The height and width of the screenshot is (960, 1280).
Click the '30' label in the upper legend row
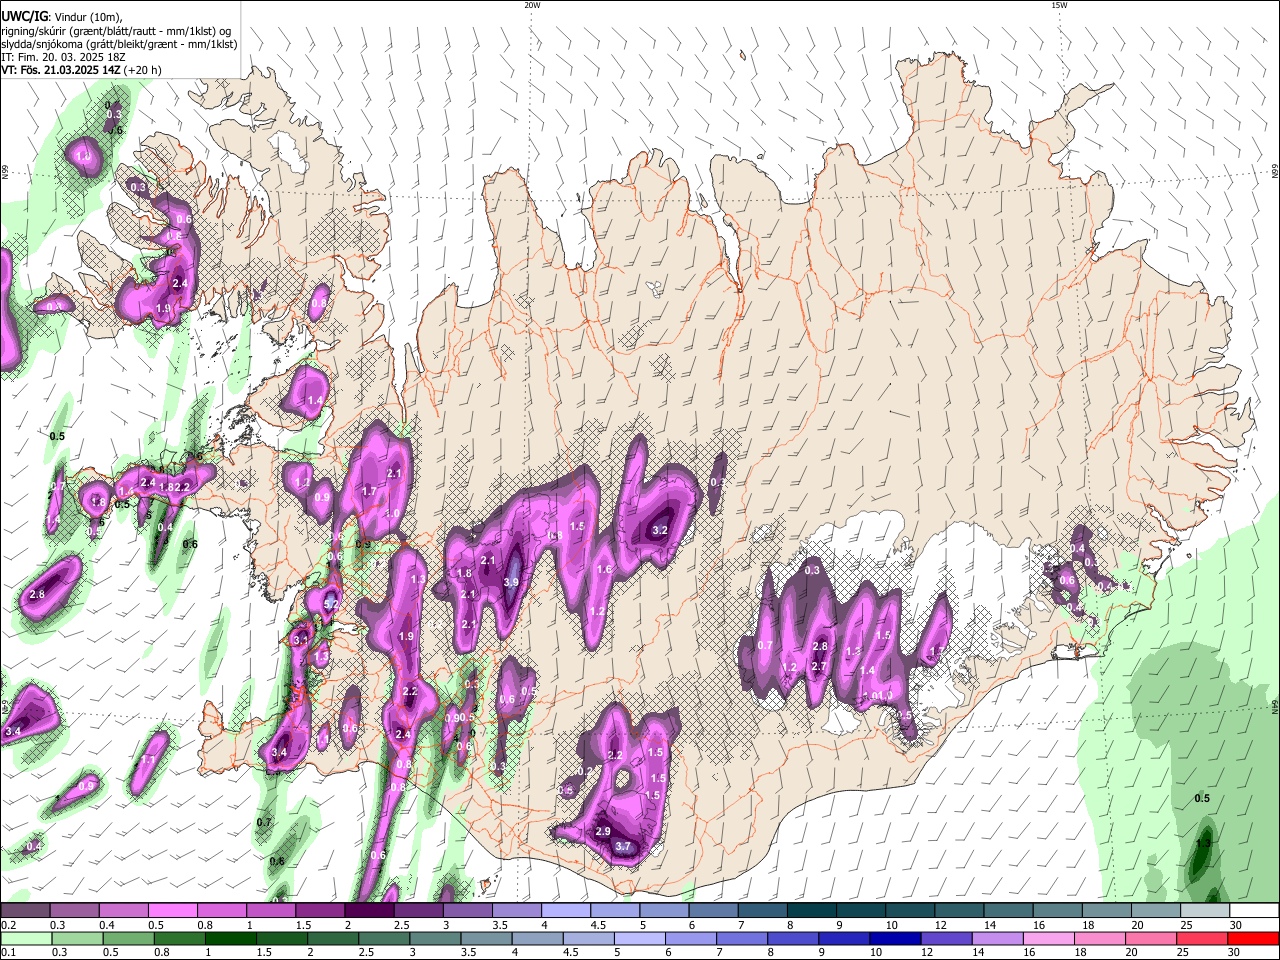1236,925
